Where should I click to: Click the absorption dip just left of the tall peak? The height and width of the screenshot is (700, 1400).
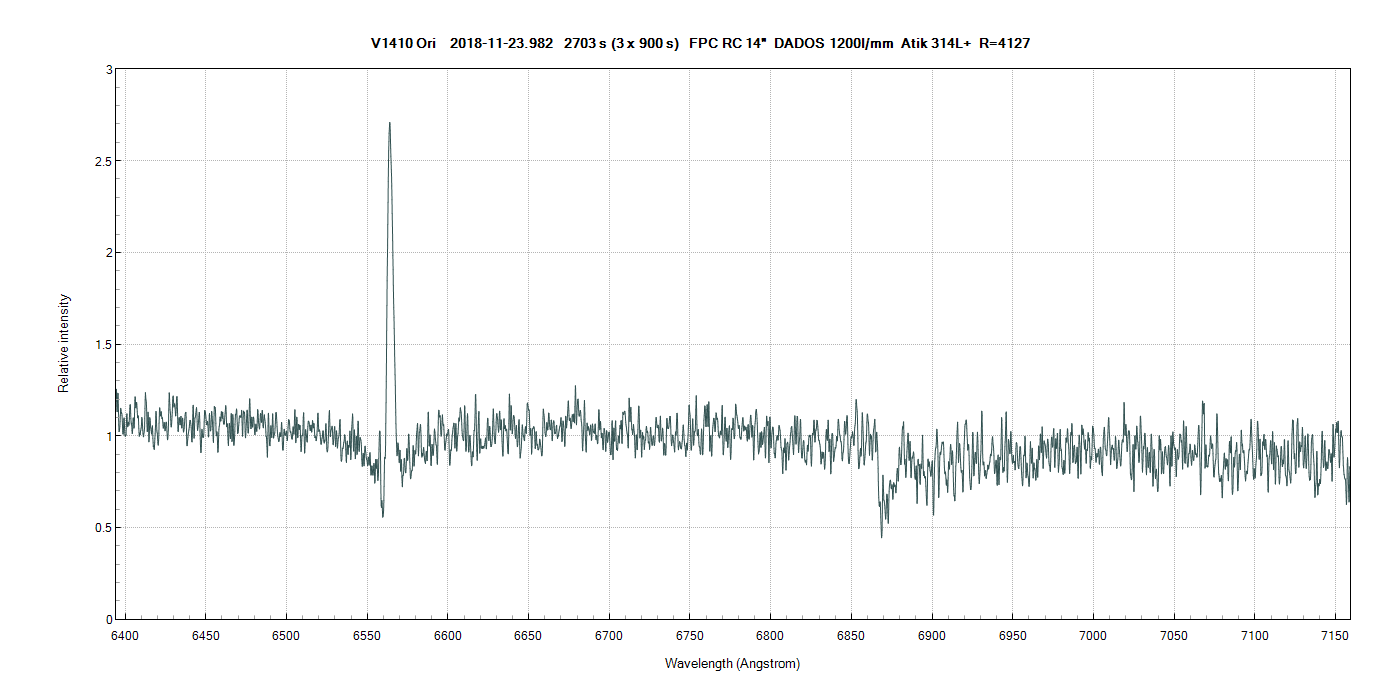pos(382,514)
